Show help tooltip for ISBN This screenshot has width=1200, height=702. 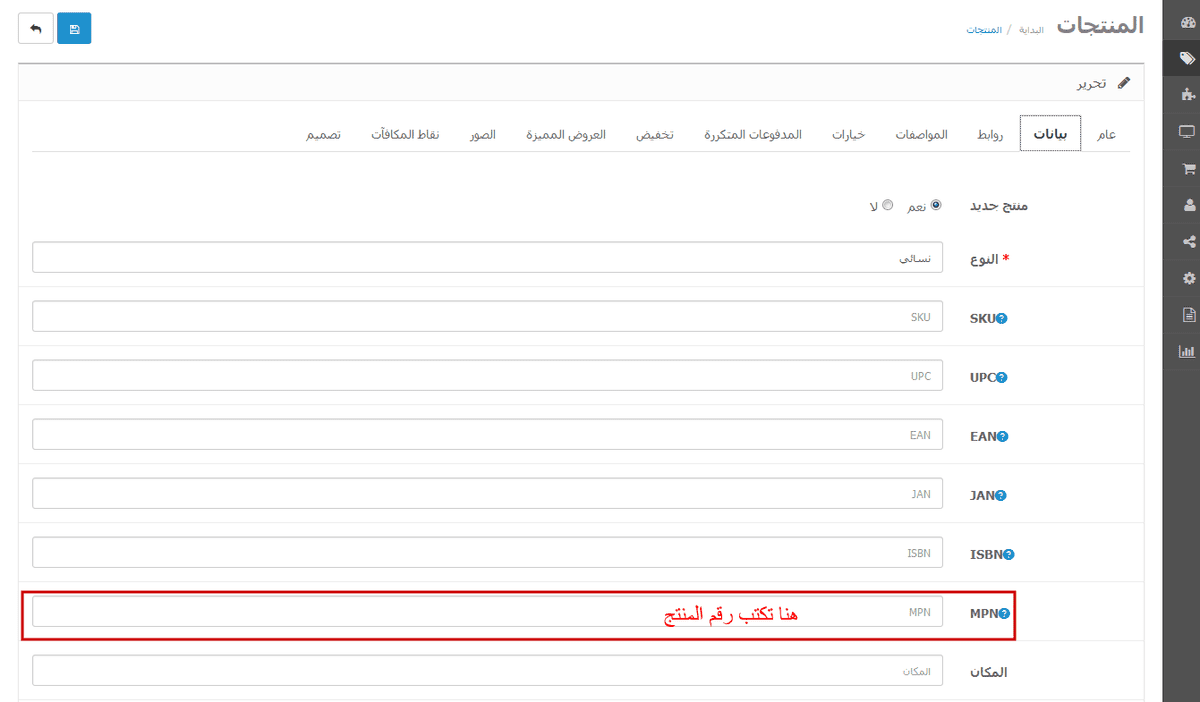[x=1009, y=555]
